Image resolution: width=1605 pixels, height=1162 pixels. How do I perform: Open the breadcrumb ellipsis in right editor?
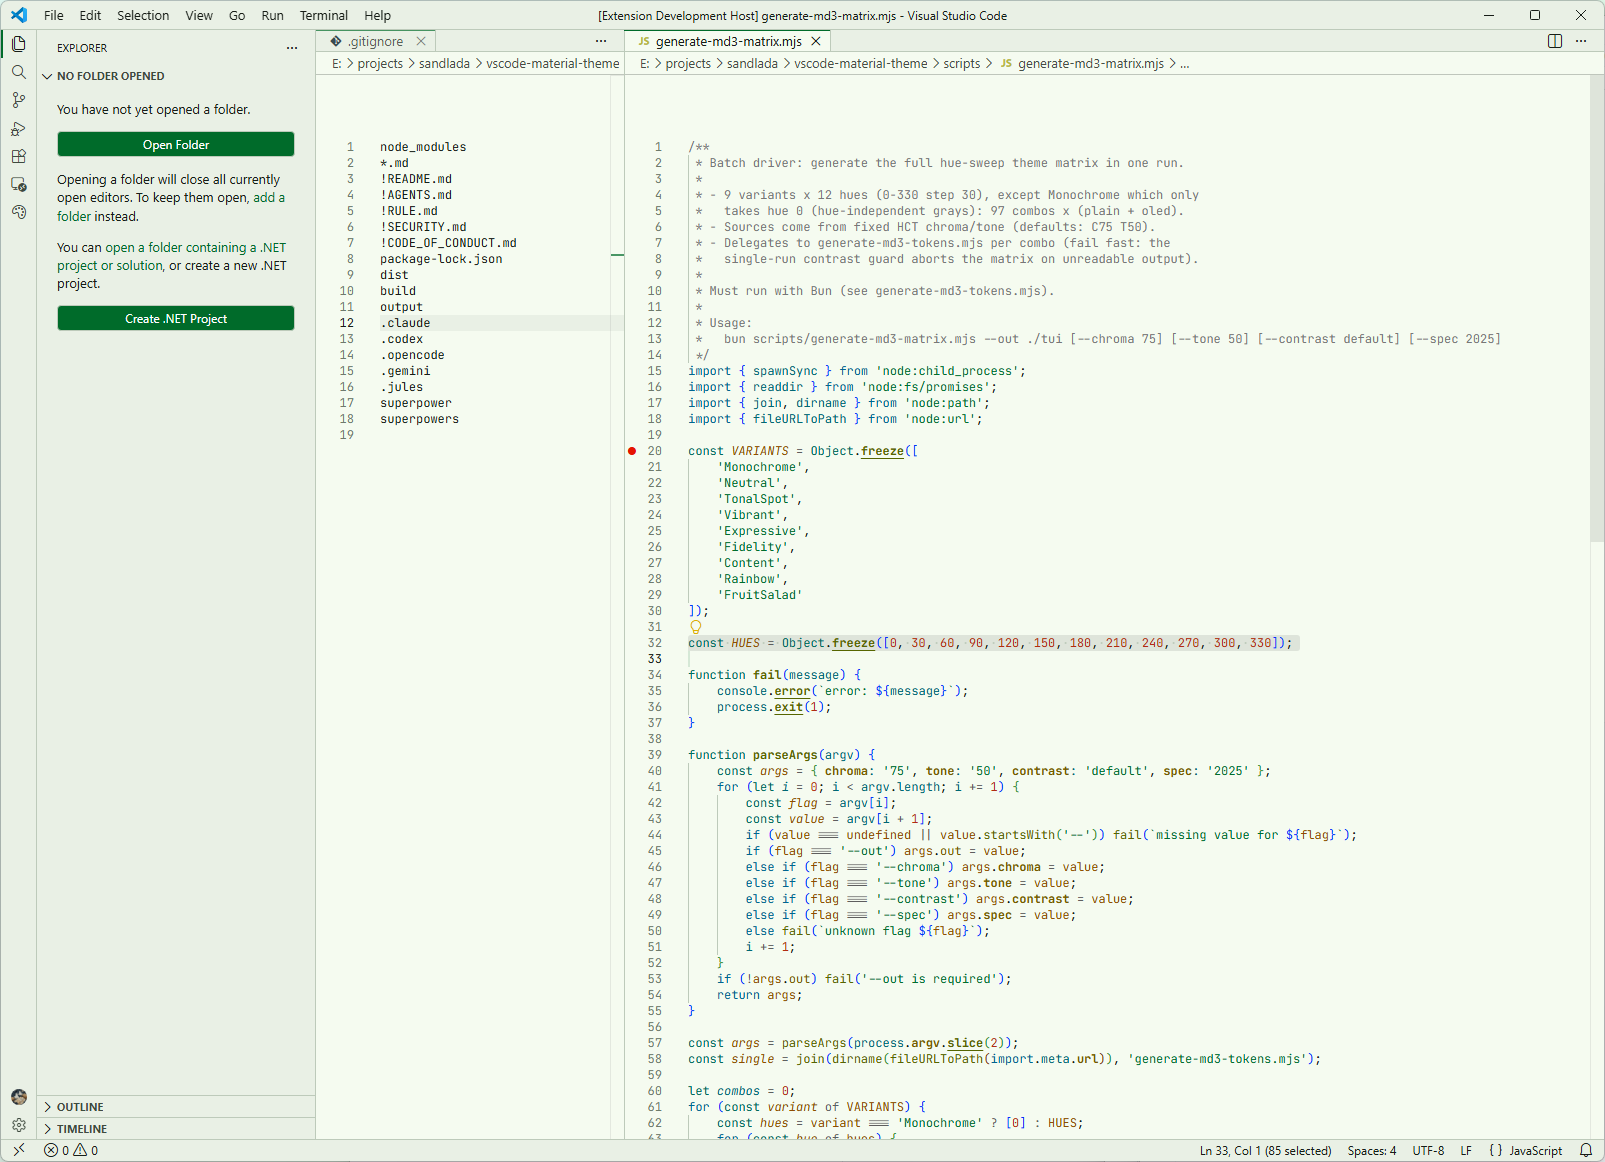(1185, 64)
